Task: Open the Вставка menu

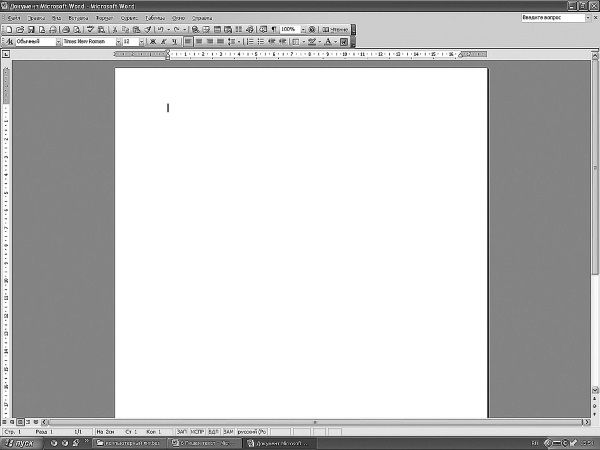Action: pyautogui.click(x=78, y=18)
